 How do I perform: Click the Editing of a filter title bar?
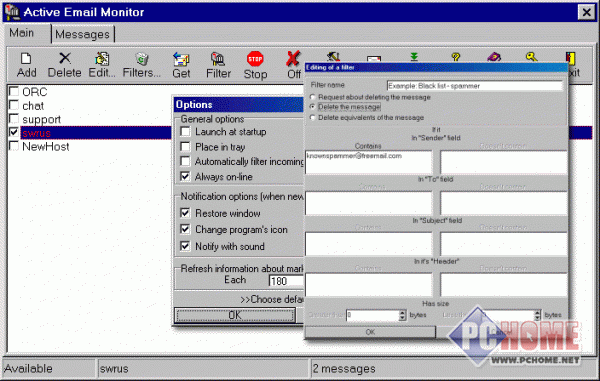(436, 67)
